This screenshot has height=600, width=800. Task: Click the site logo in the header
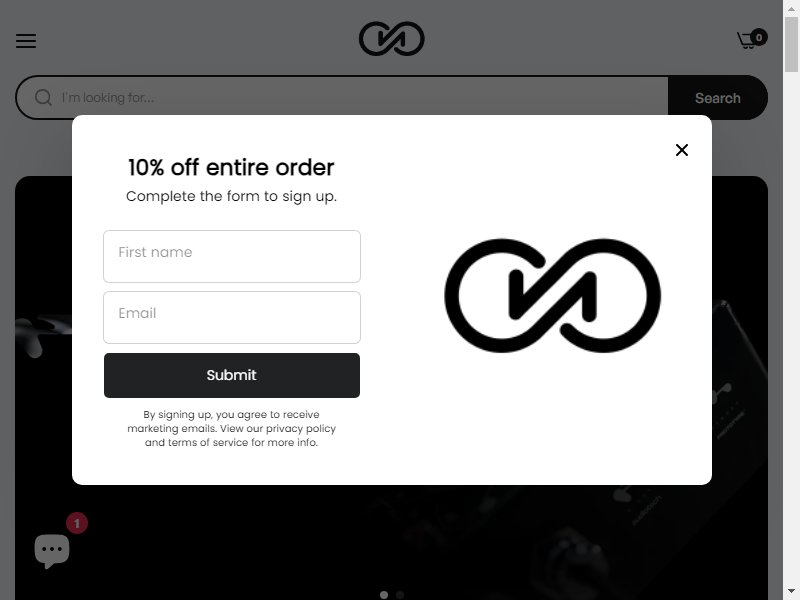[391, 39]
